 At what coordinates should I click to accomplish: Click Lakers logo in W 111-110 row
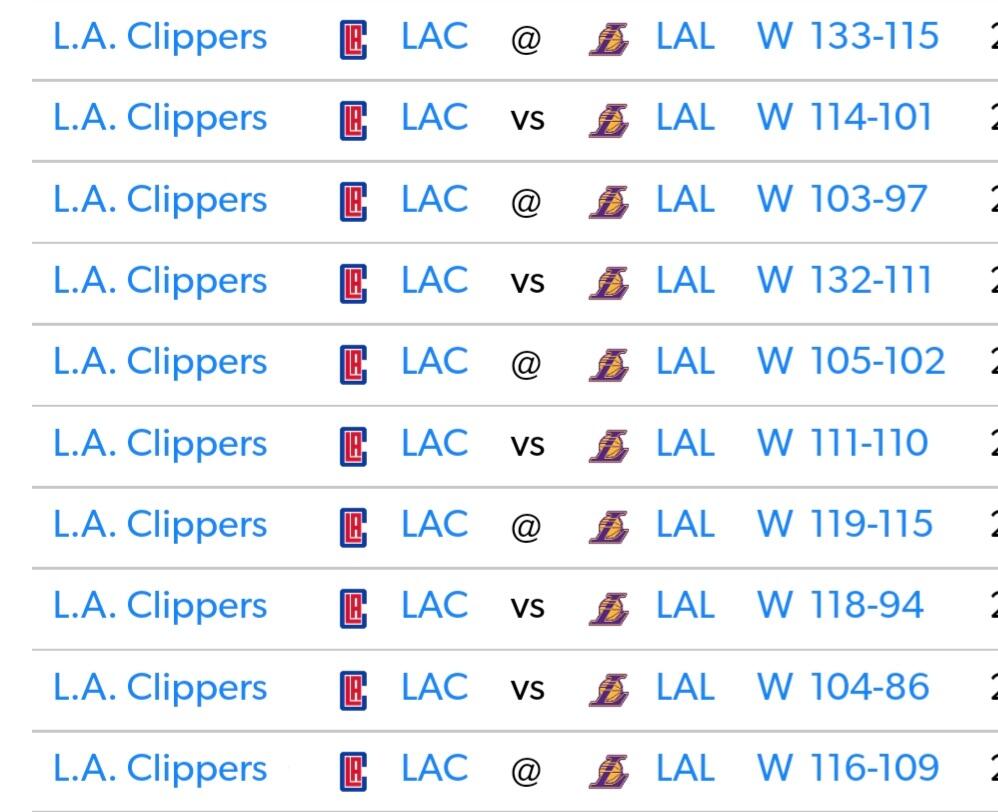[609, 446]
